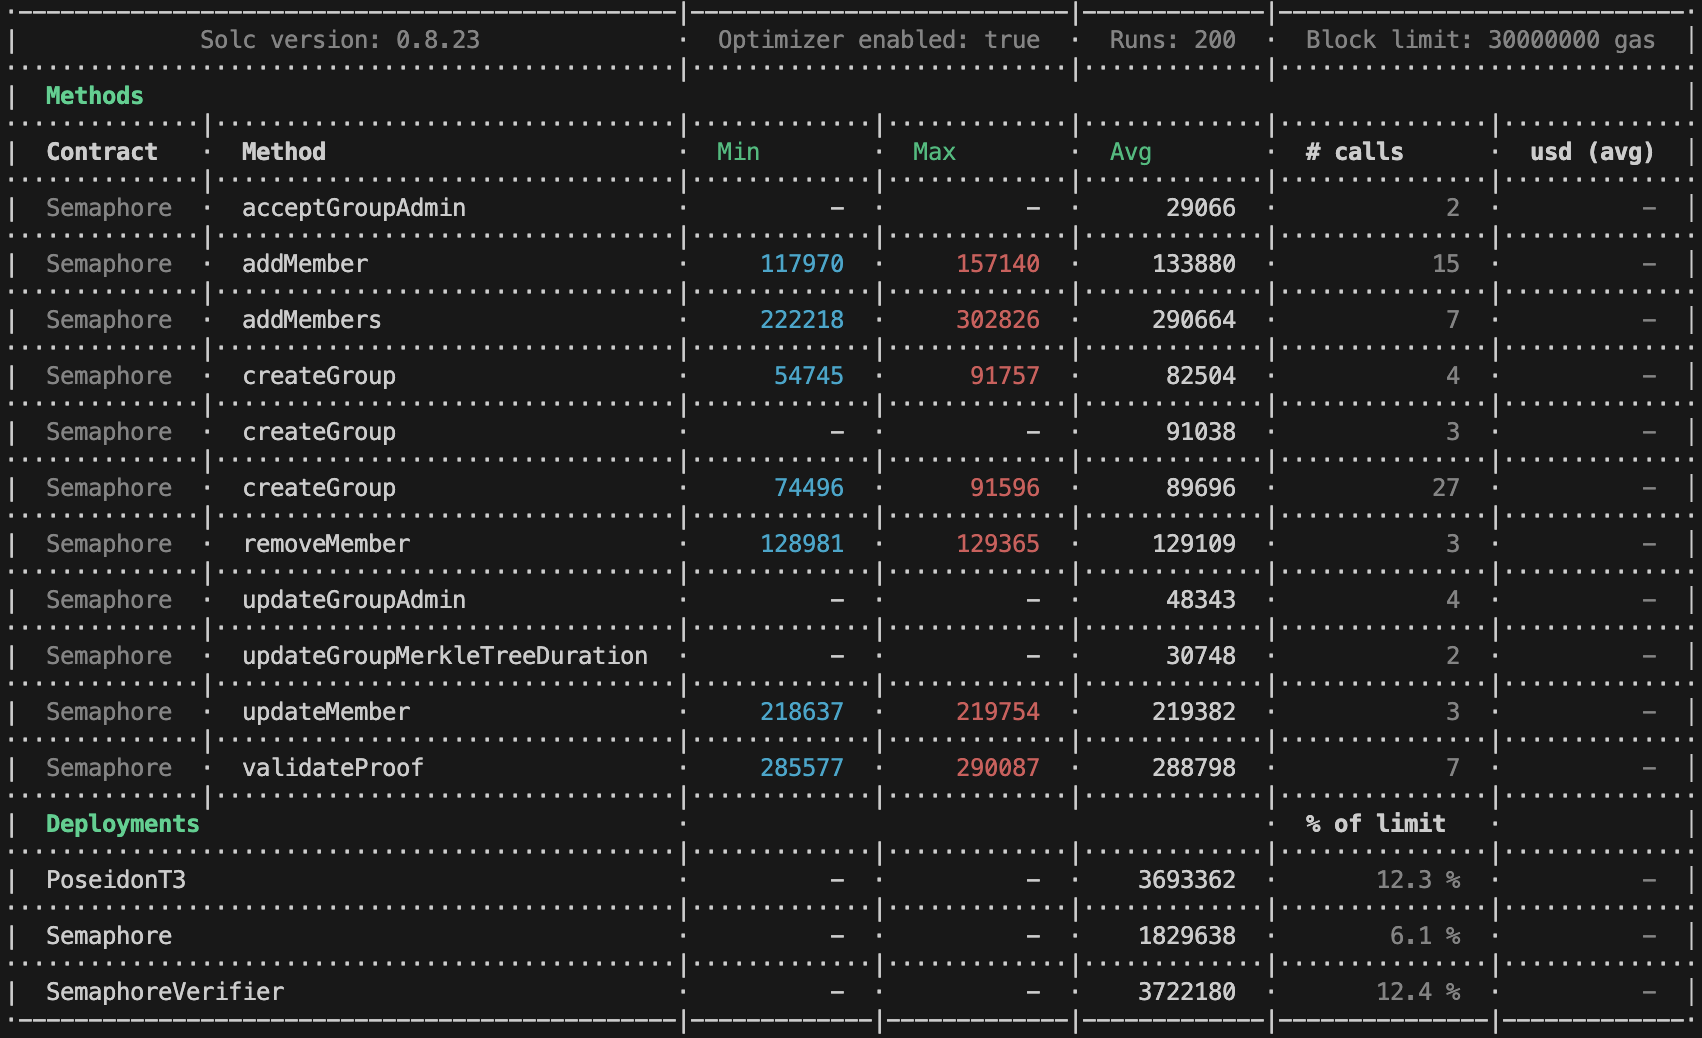The height and width of the screenshot is (1038, 1702).
Task: Click avg value 89696
Action: 1201,488
